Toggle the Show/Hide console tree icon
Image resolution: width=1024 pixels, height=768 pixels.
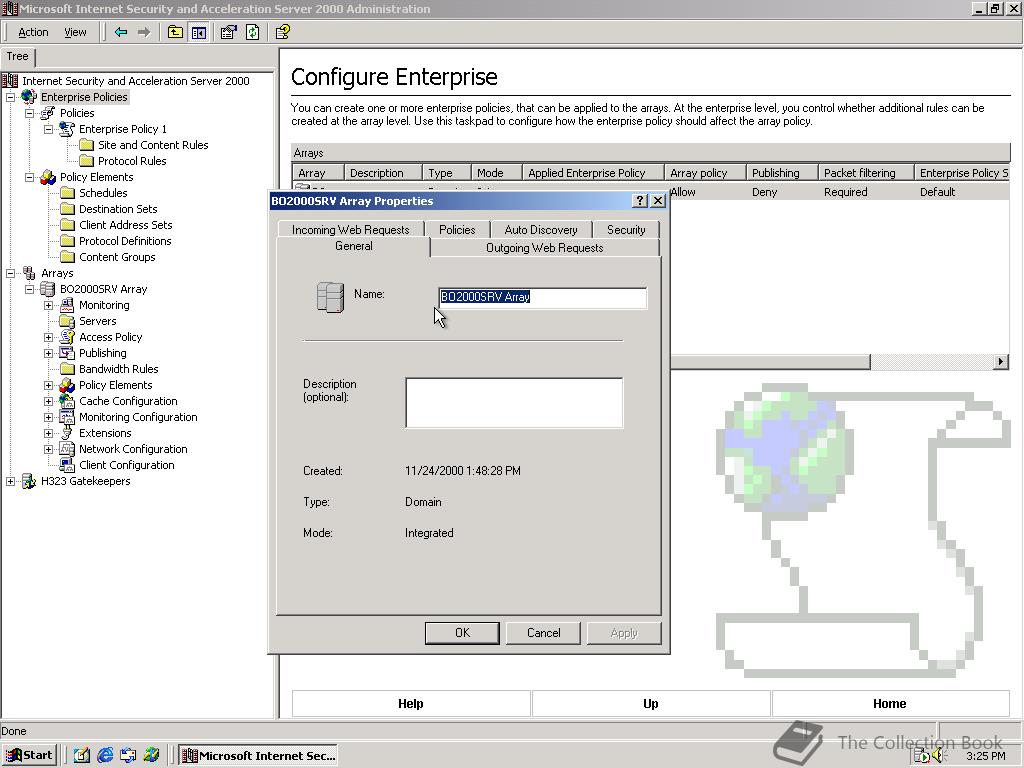199,32
